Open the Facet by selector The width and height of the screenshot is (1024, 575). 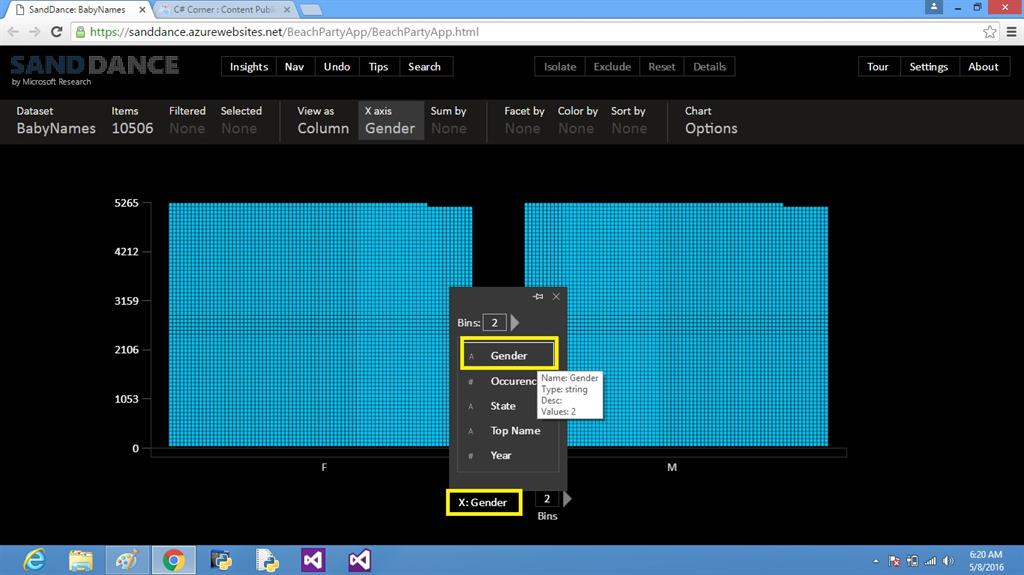524,120
